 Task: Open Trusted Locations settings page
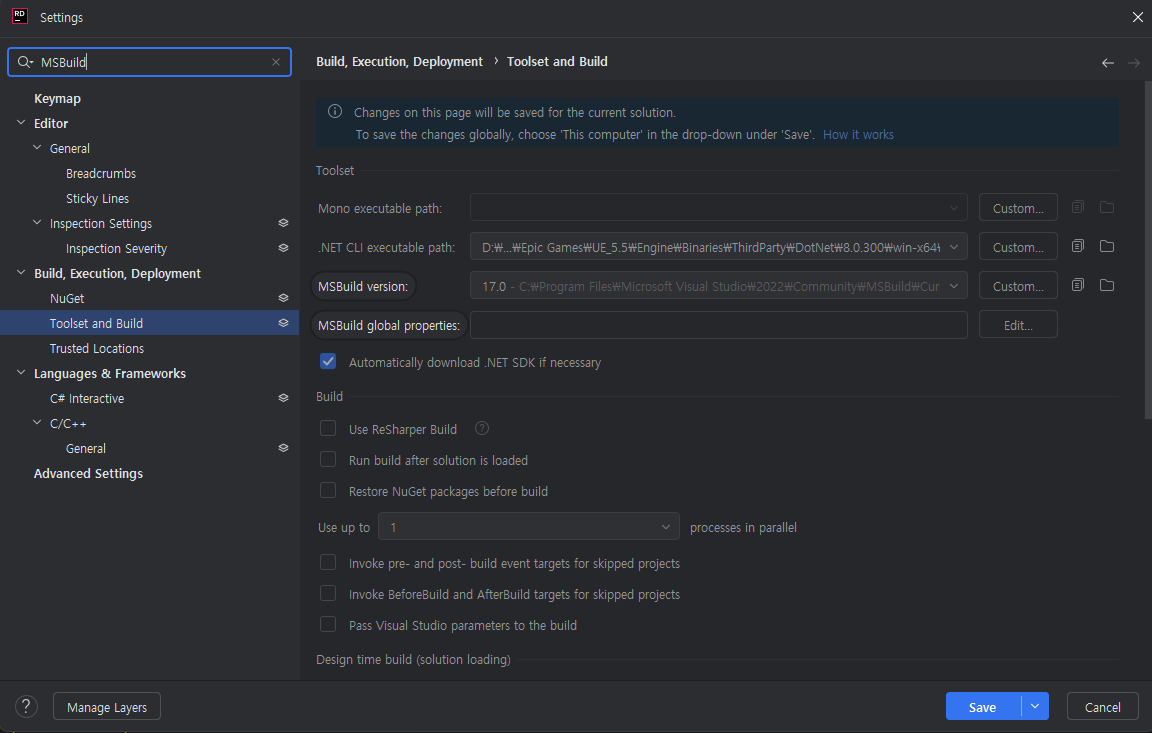[x=97, y=348]
